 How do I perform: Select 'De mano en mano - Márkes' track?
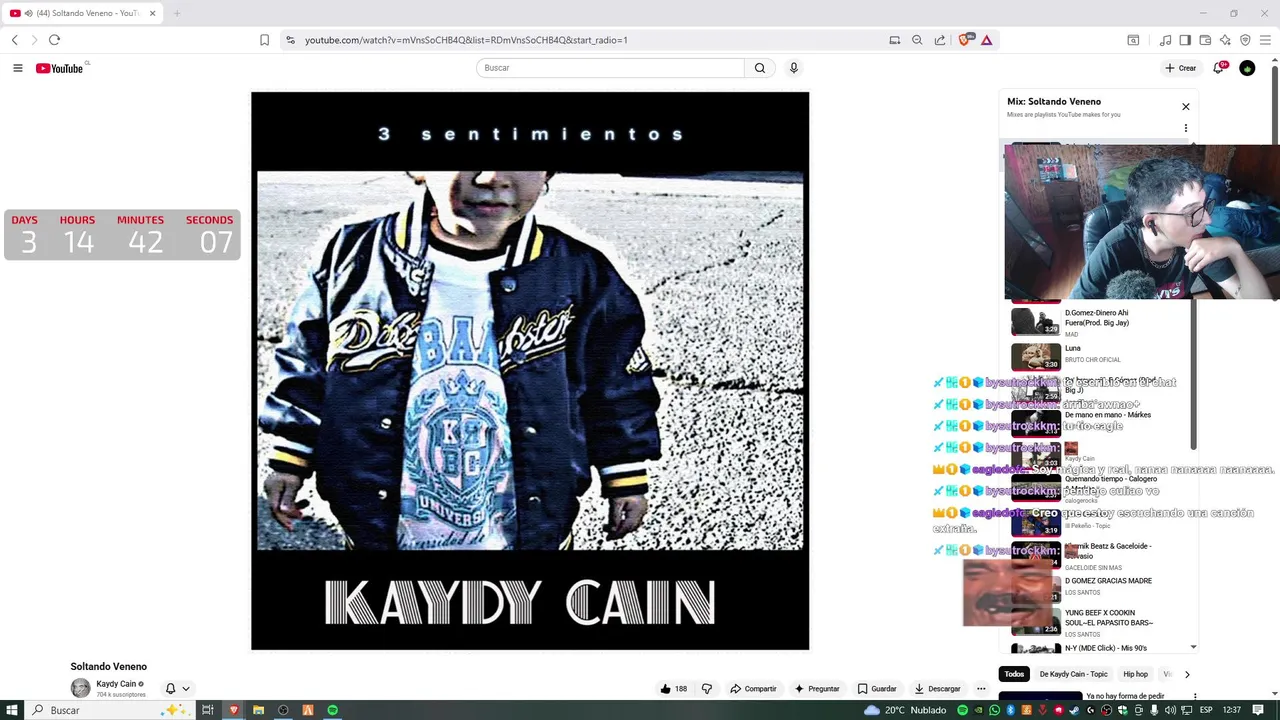coord(1108,415)
